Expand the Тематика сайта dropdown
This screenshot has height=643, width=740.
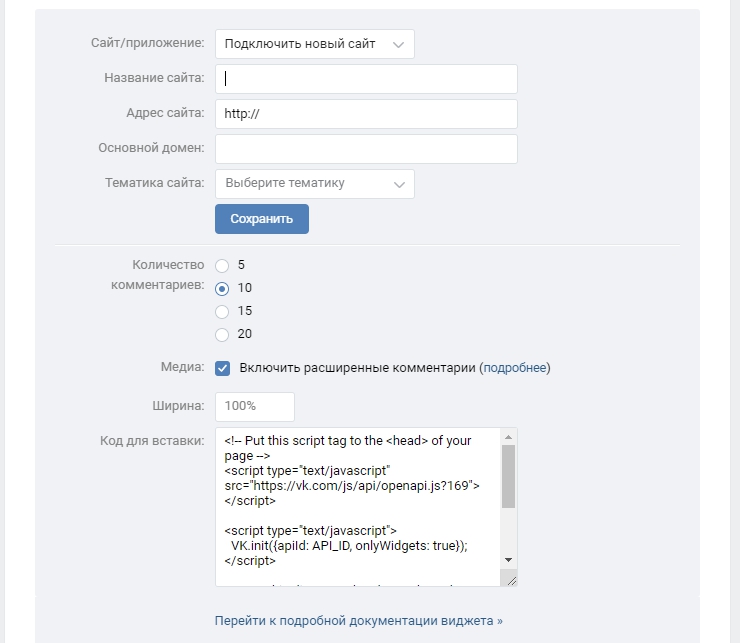click(314, 184)
